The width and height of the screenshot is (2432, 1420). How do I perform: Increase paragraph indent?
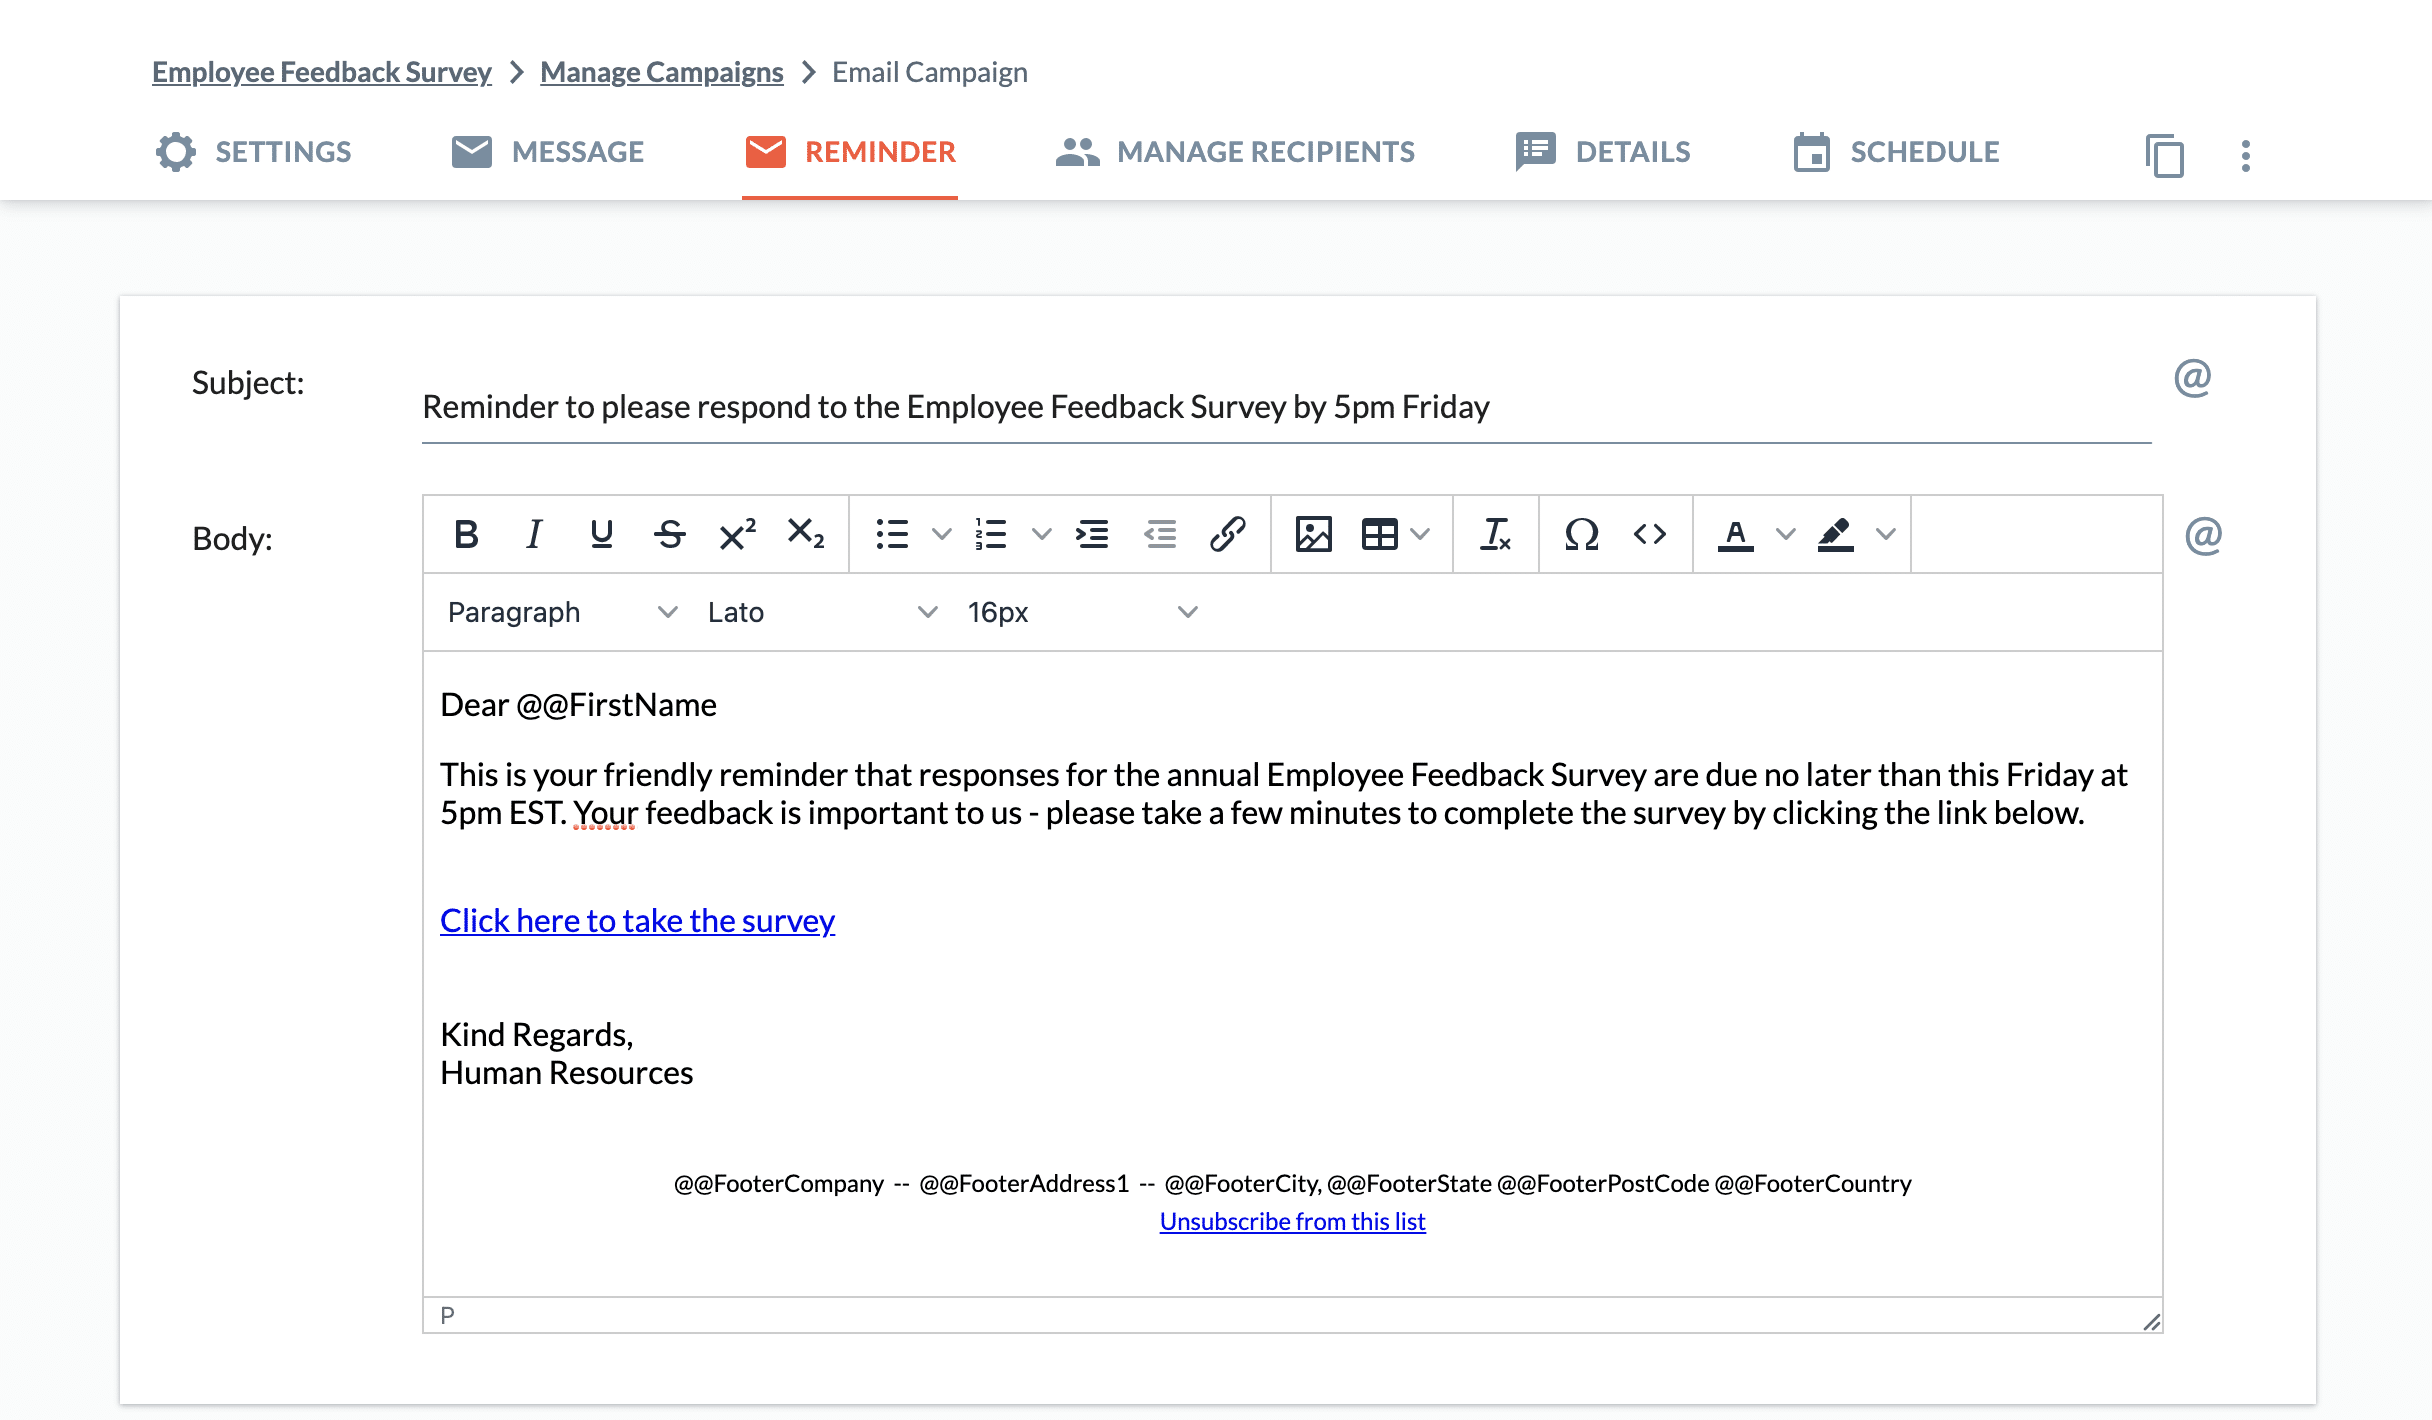click(1092, 534)
